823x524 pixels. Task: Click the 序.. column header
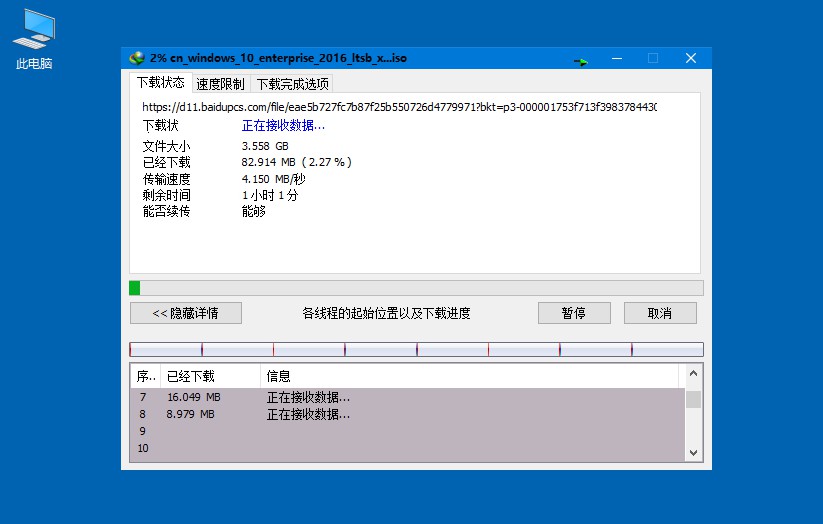pyautogui.click(x=145, y=376)
